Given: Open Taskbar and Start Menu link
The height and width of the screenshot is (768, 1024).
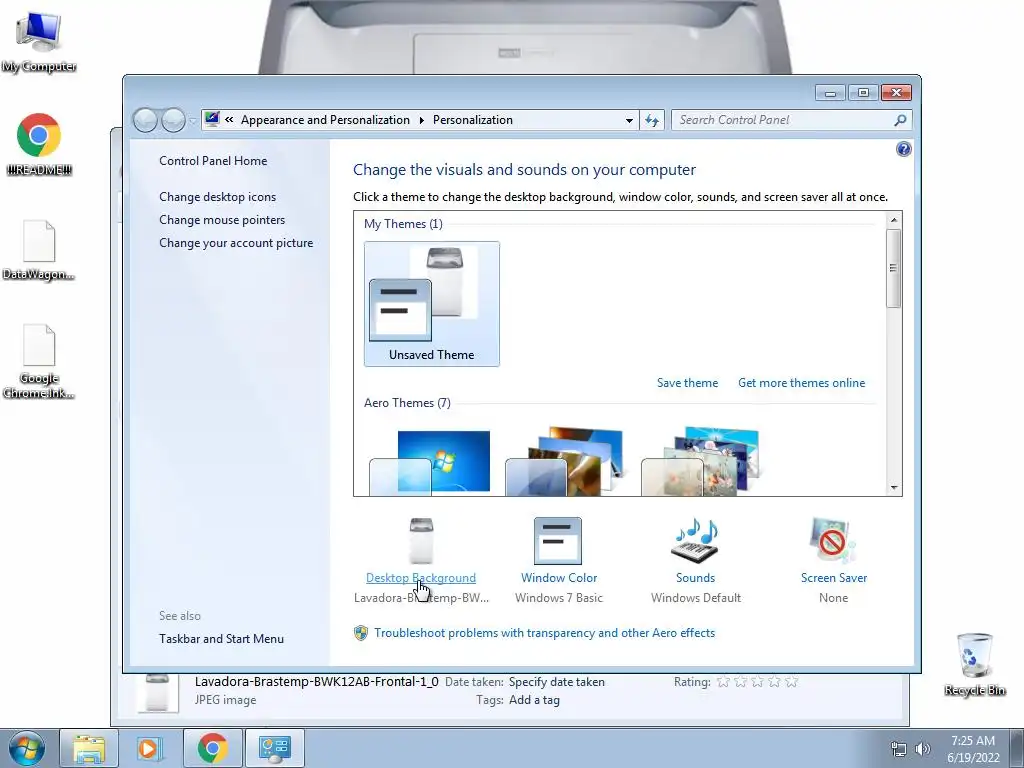Looking at the screenshot, I should click(x=221, y=639).
